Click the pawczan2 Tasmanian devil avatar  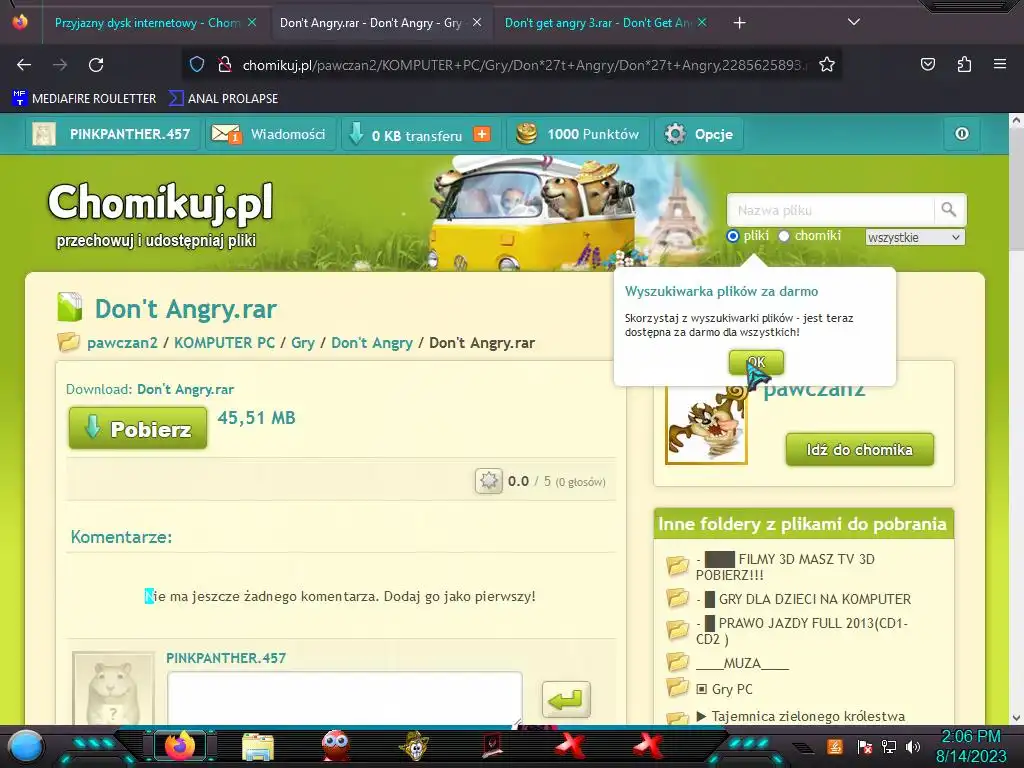(x=706, y=423)
